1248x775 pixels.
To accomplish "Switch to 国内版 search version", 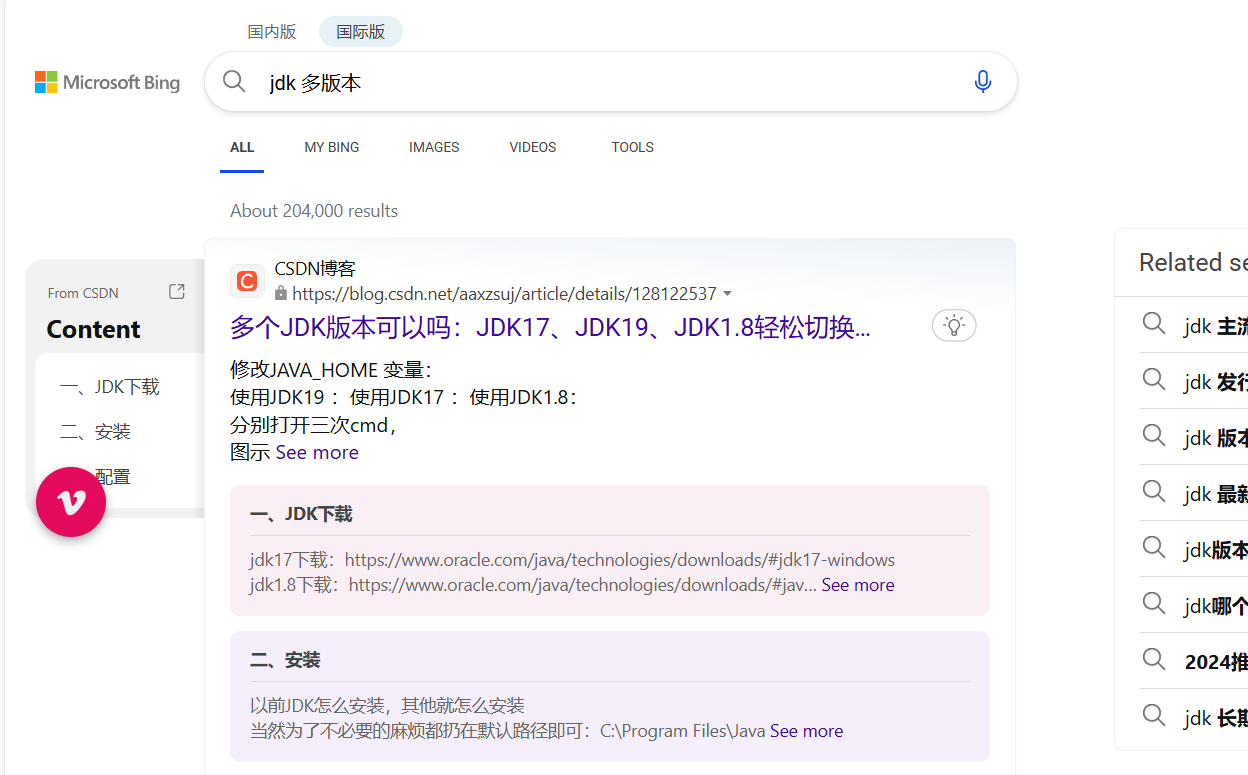I will tap(272, 32).
